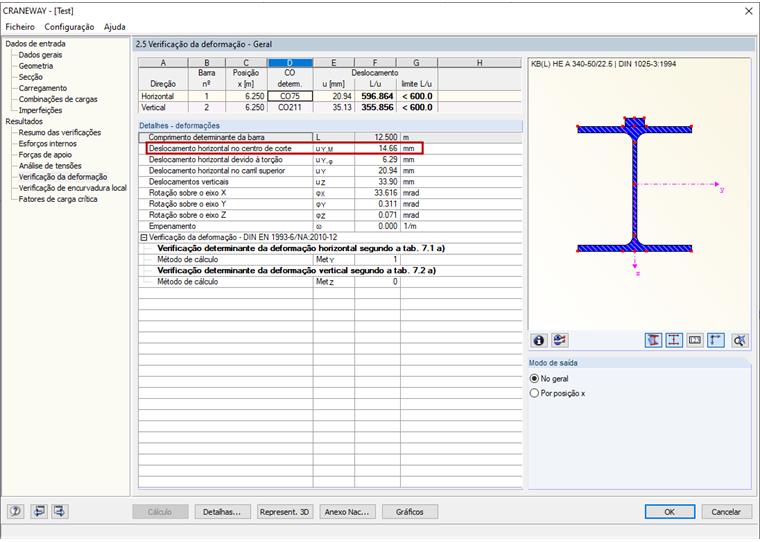Toggle the numbering display icon
The height and width of the screenshot is (542, 760).
pyautogui.click(x=695, y=340)
